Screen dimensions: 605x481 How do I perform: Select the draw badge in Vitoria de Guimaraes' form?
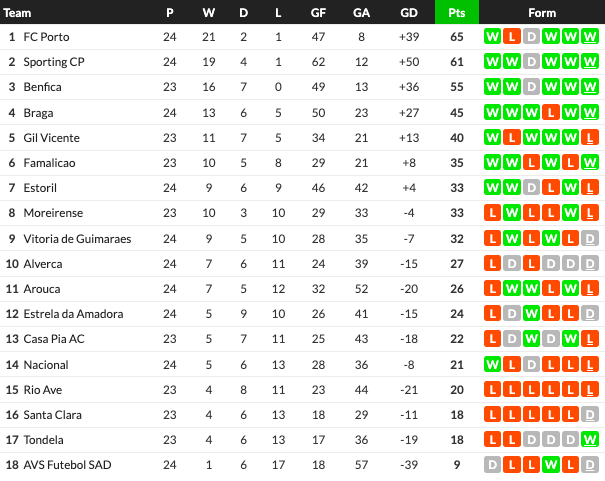[x=590, y=238]
